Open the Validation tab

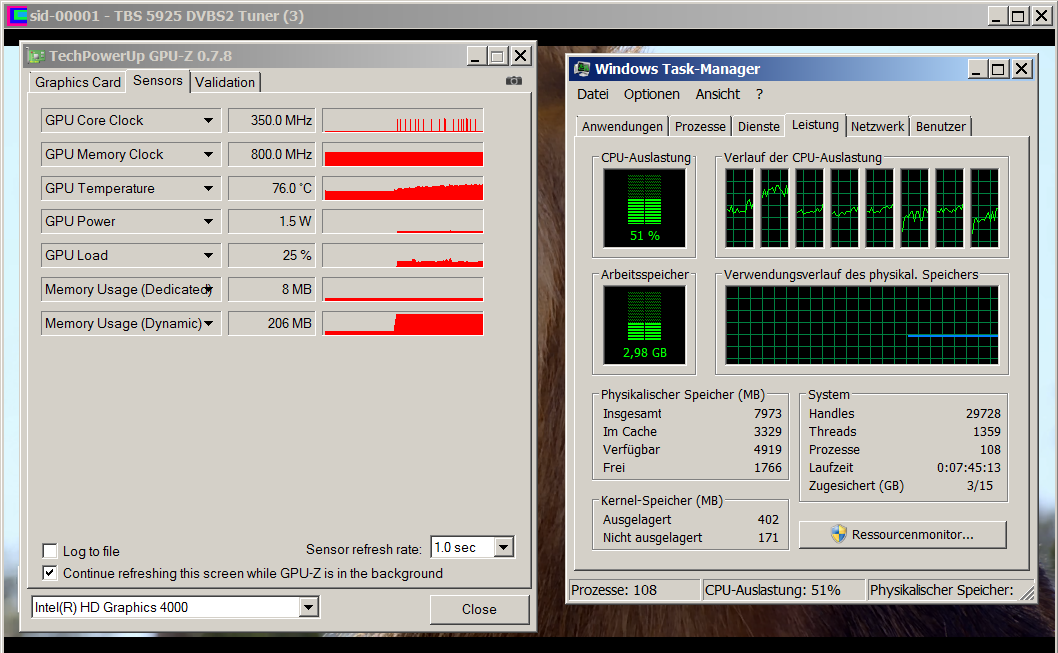pos(225,82)
